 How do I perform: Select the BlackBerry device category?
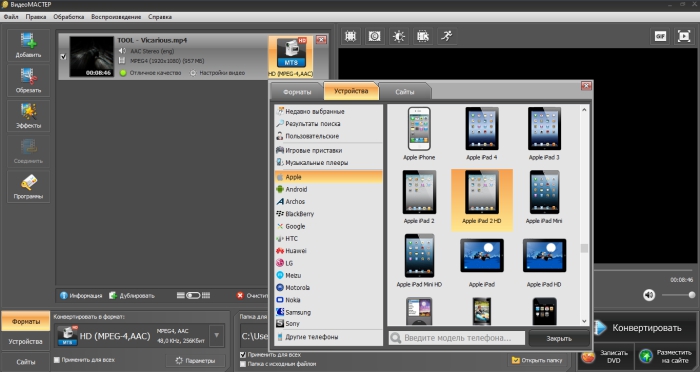[x=329, y=214]
